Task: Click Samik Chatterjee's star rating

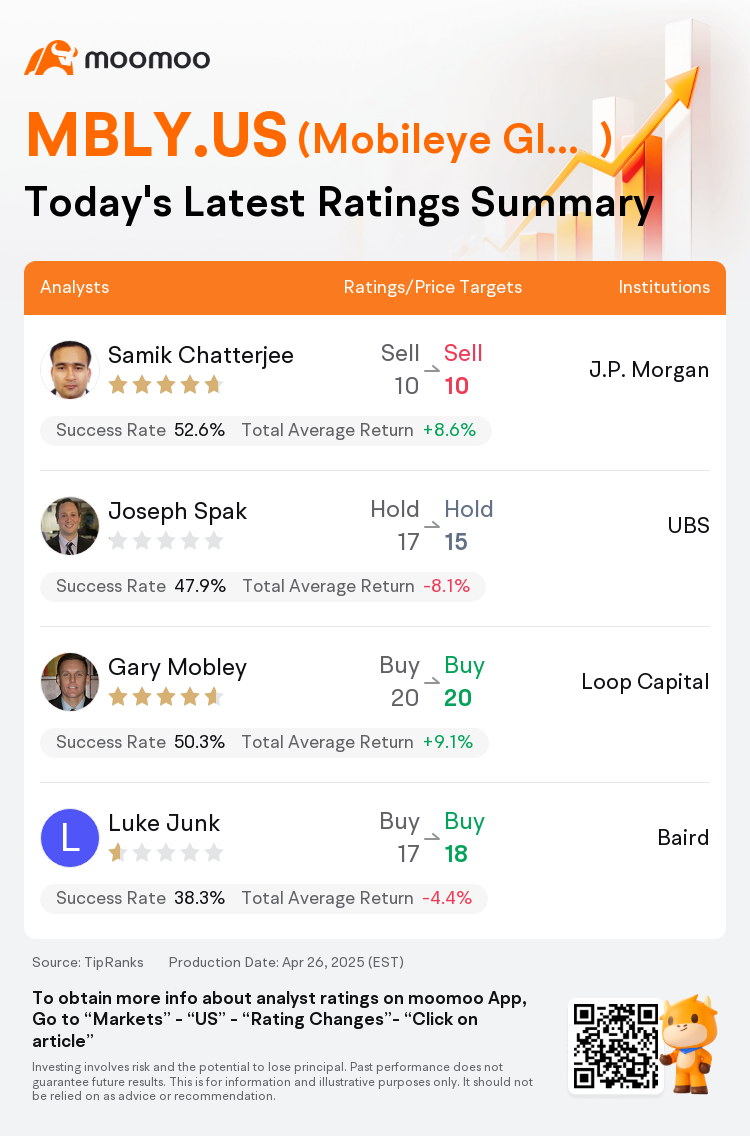Action: point(165,385)
